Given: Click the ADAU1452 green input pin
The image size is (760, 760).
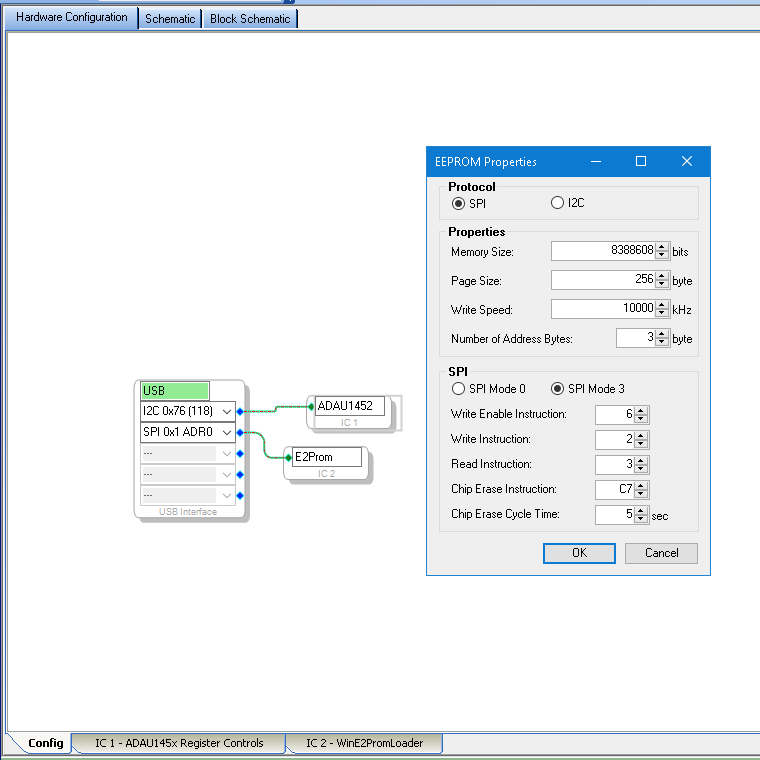Looking at the screenshot, I should click(x=311, y=406).
